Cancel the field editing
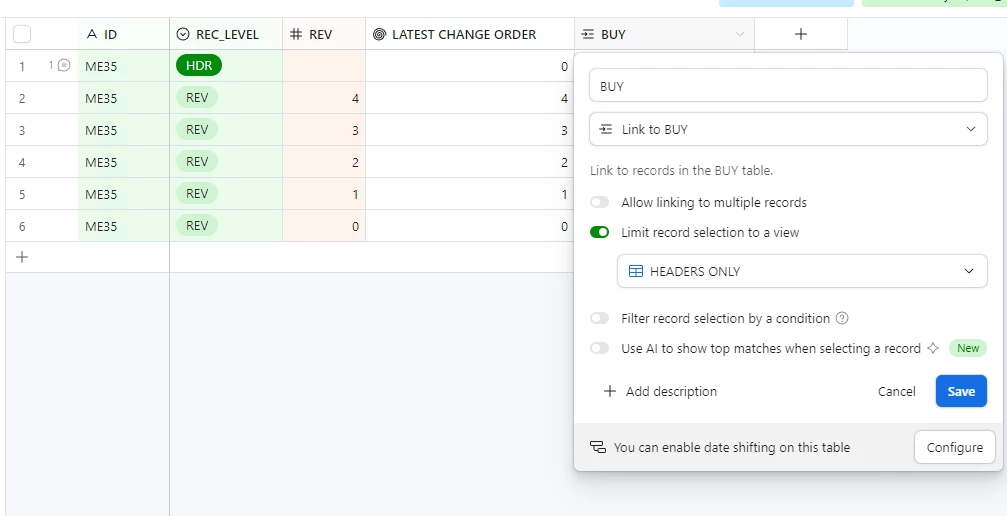 point(897,391)
